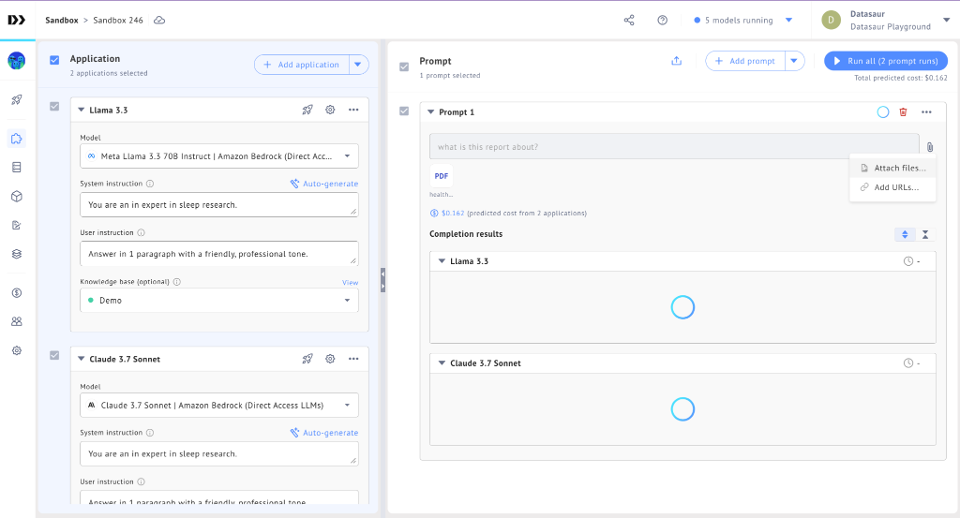Image resolution: width=960 pixels, height=518 pixels.
Task: Click the share icon in top bar
Action: pos(629,20)
